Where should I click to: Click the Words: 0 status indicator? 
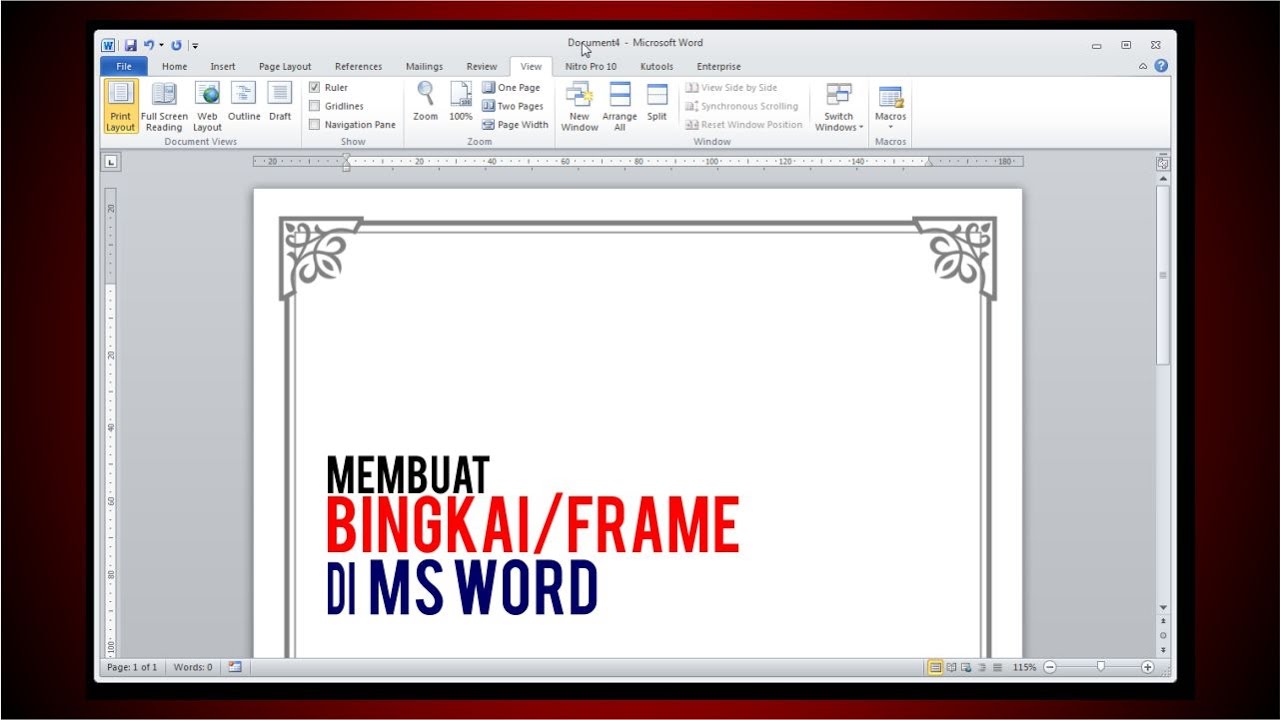(x=193, y=667)
